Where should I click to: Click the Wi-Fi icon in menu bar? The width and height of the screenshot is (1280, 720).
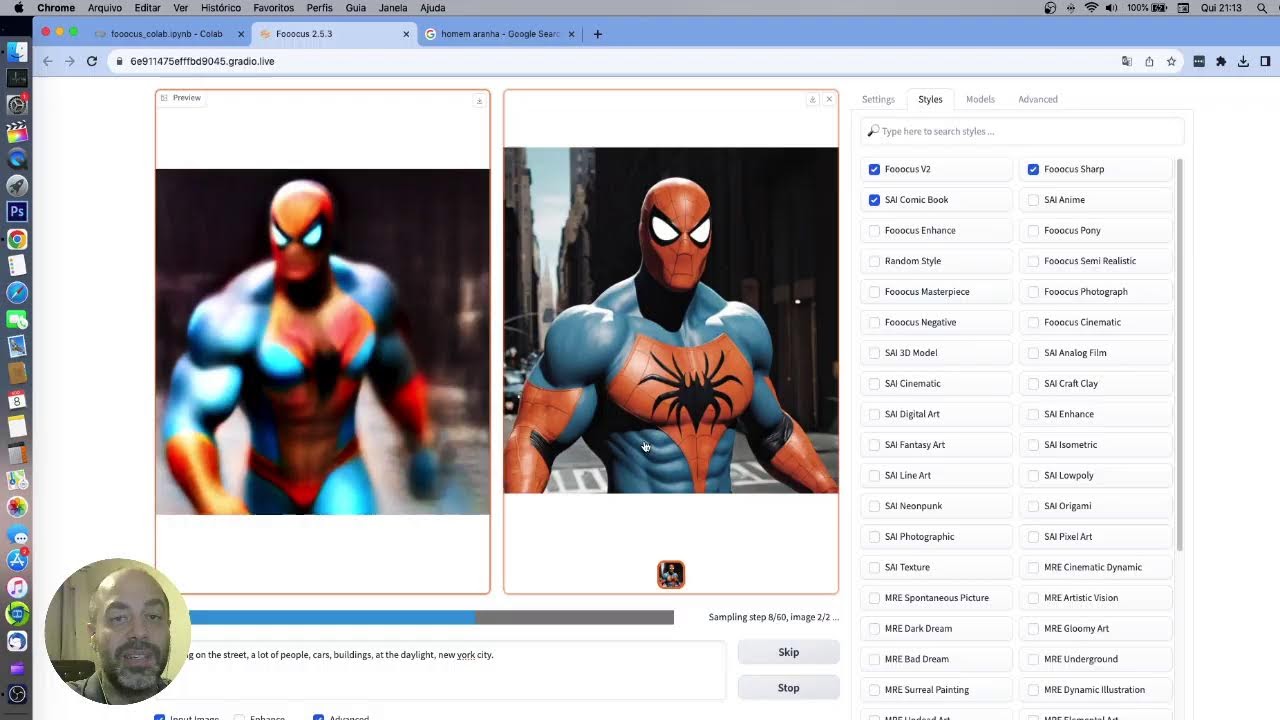(1092, 8)
